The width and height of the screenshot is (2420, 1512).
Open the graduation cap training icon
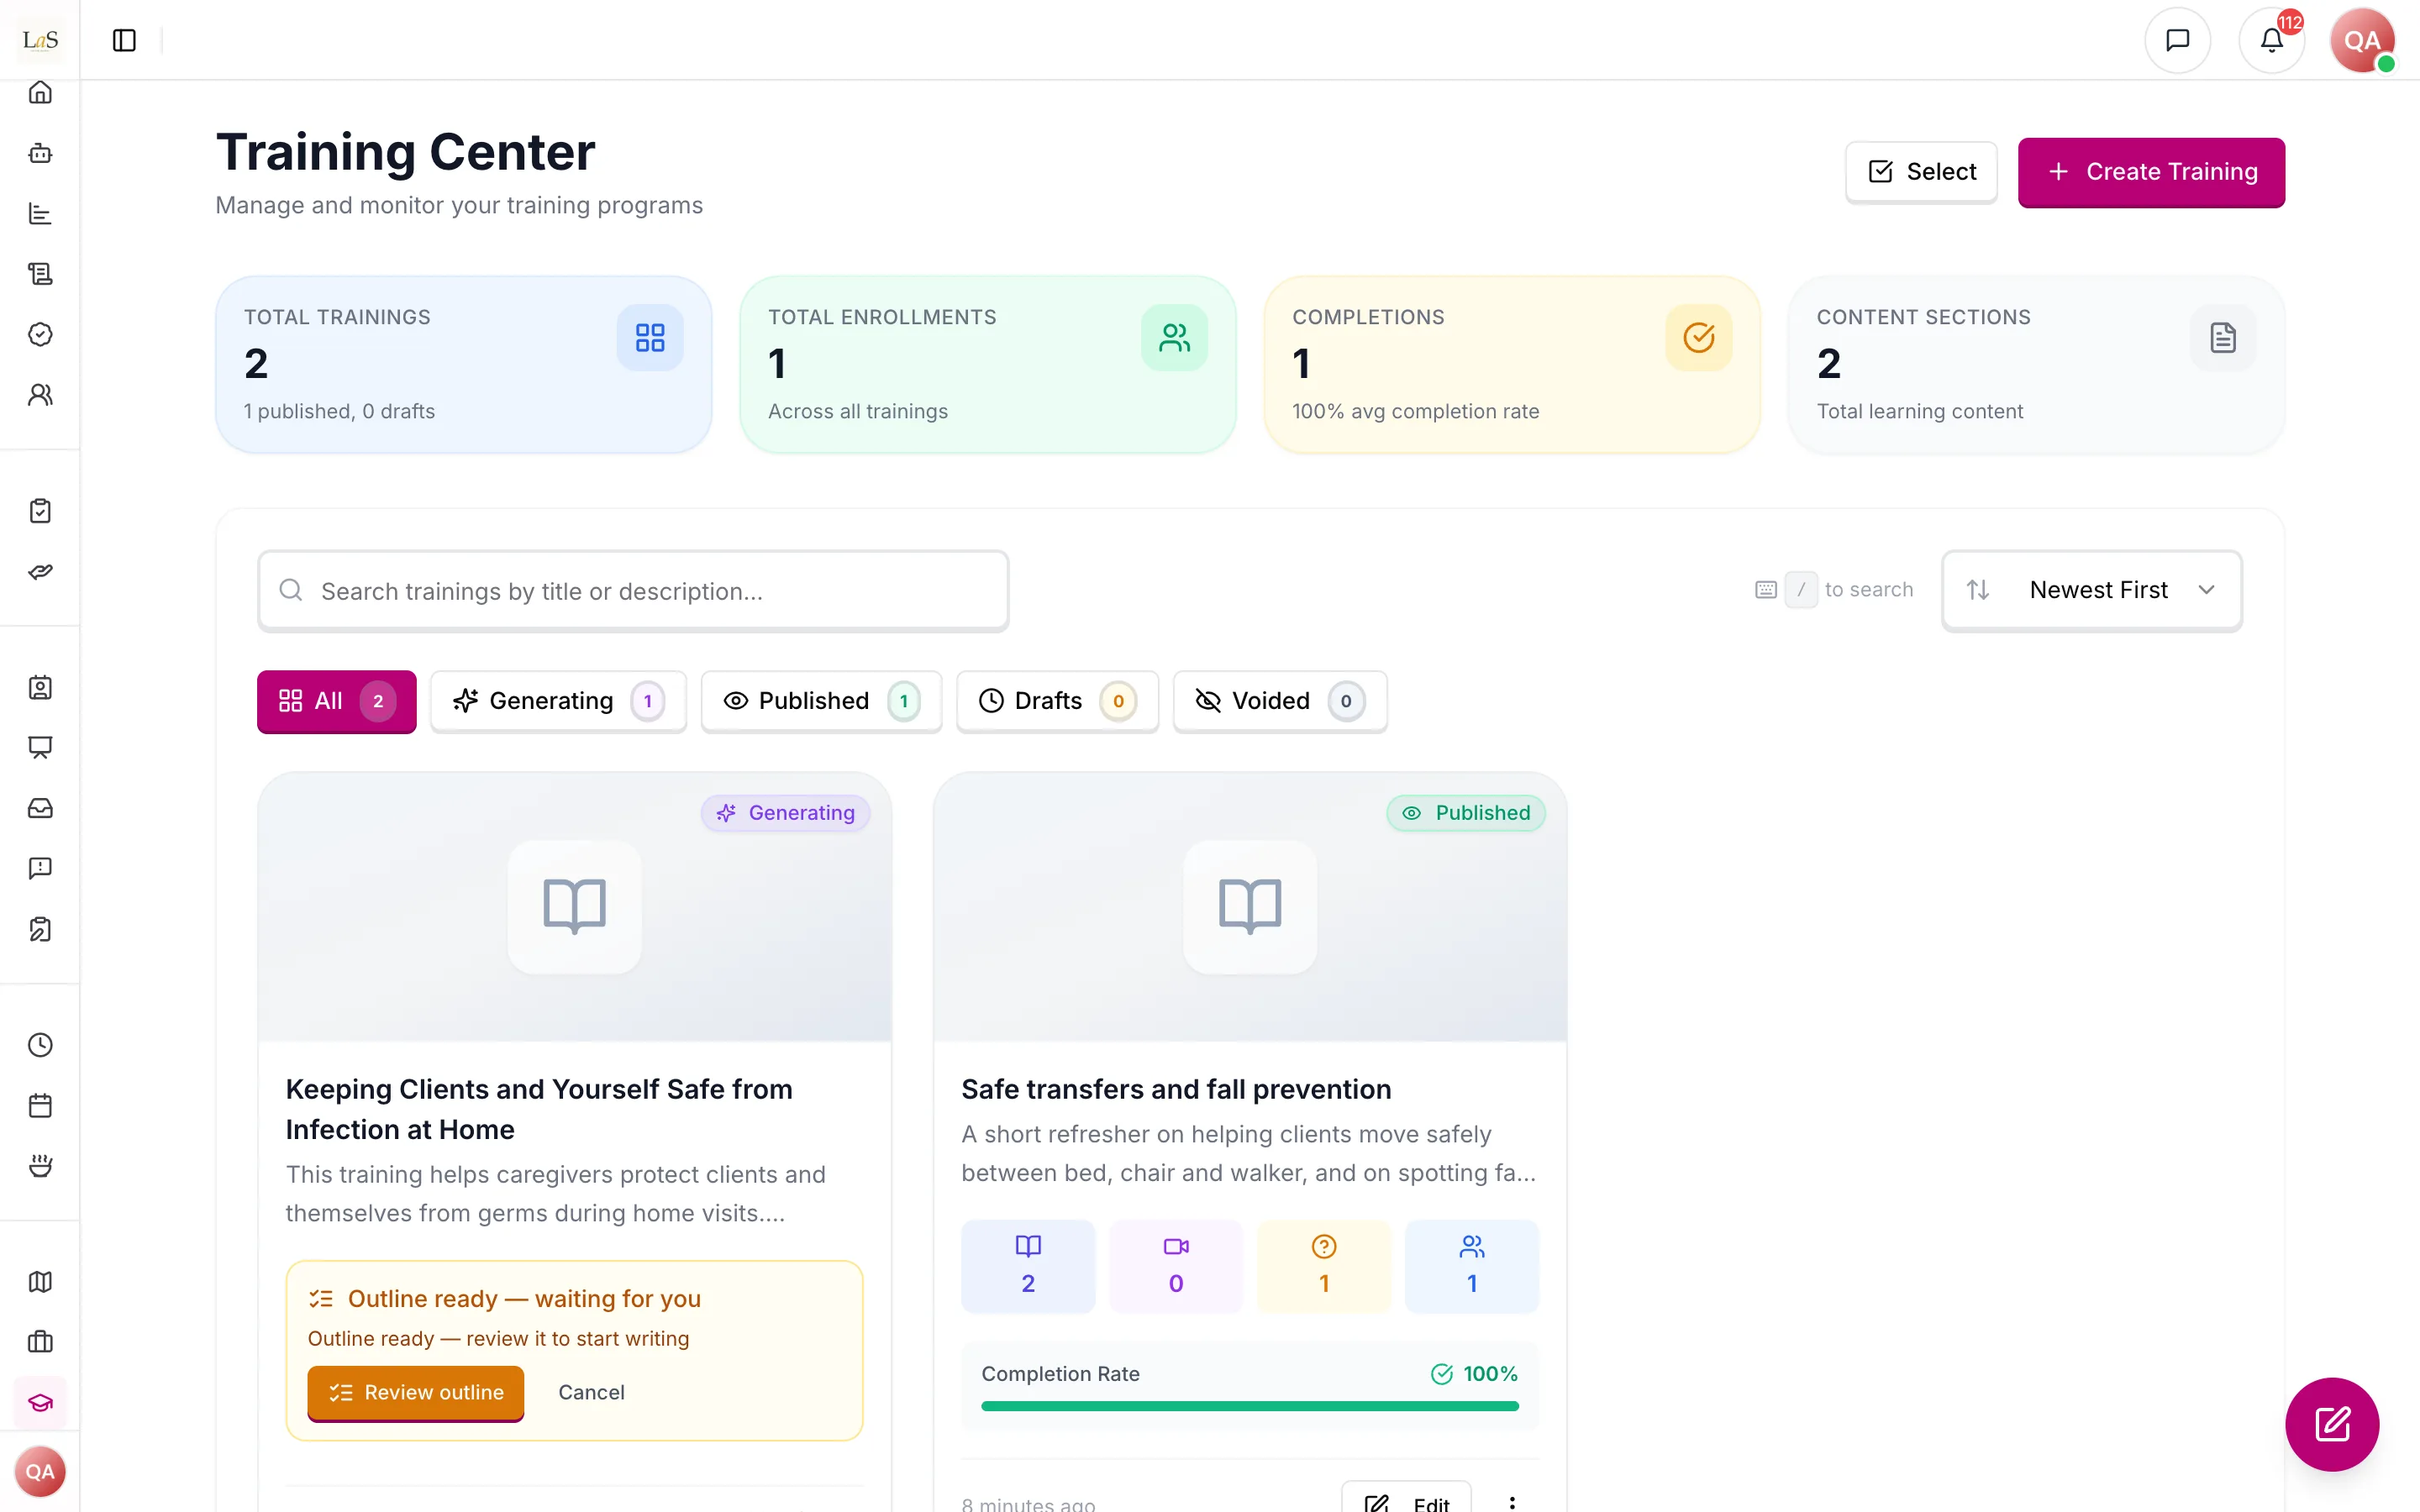tap(40, 1402)
